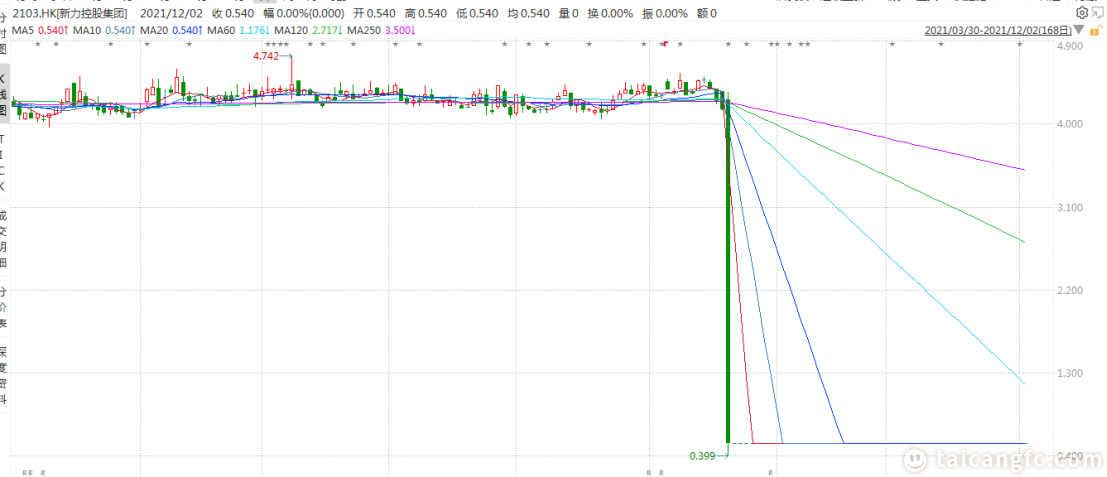Click the MA250 indicator label
Viewport: 1107px width, 477px height.
click(367, 31)
